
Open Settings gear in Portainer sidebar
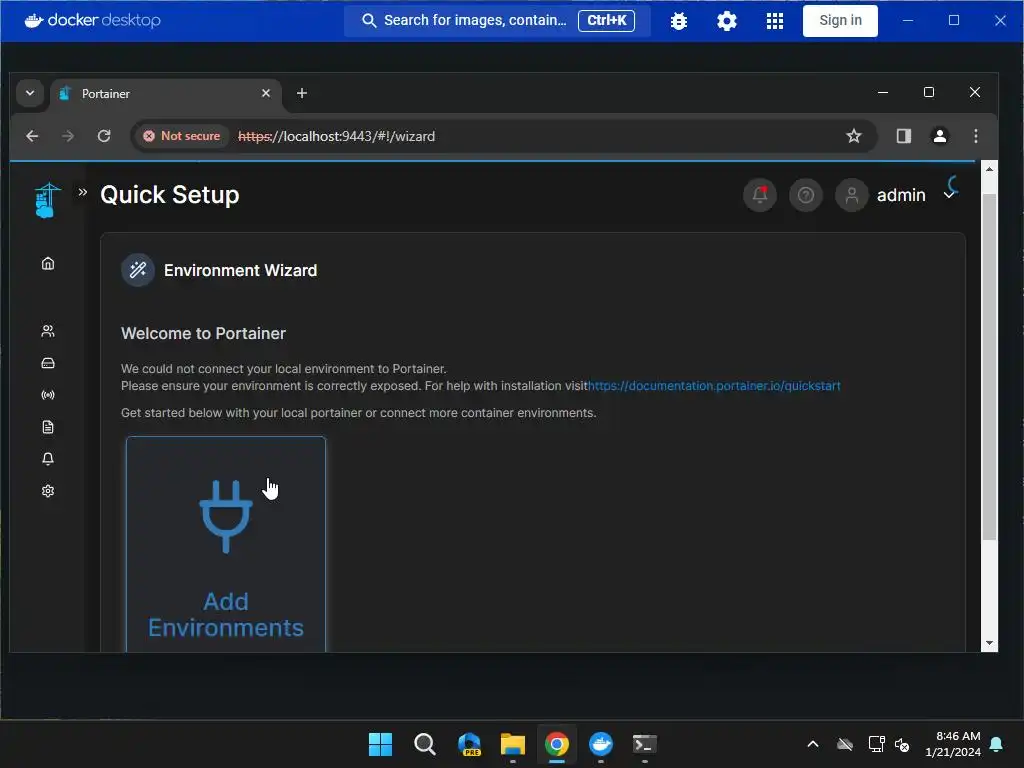(48, 491)
